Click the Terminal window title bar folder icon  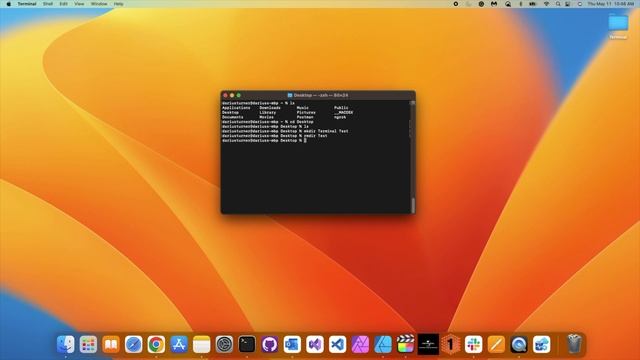290,95
